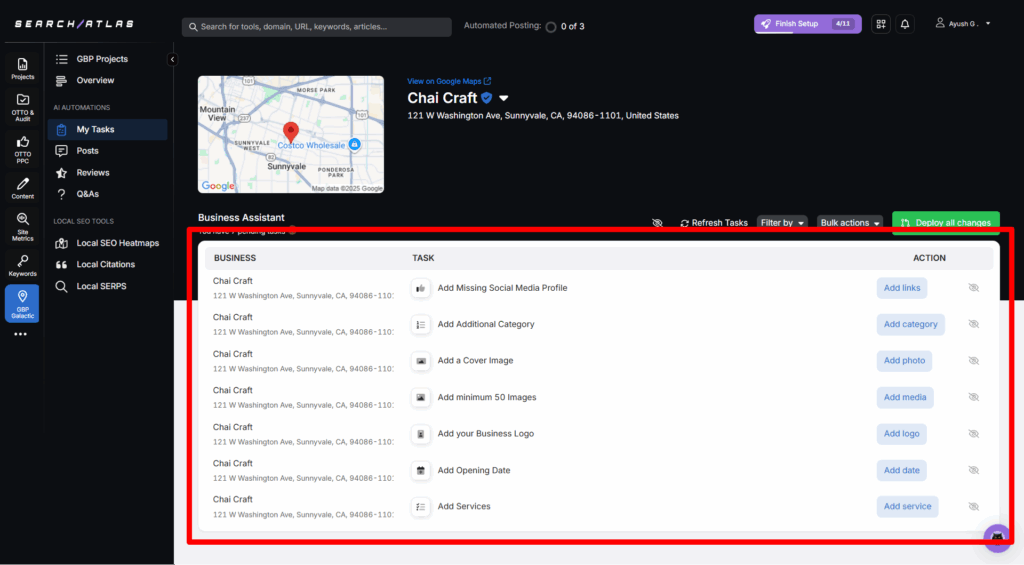This screenshot has width=1024, height=565.
Task: Open Keywords in sidebar
Action: click(22, 265)
